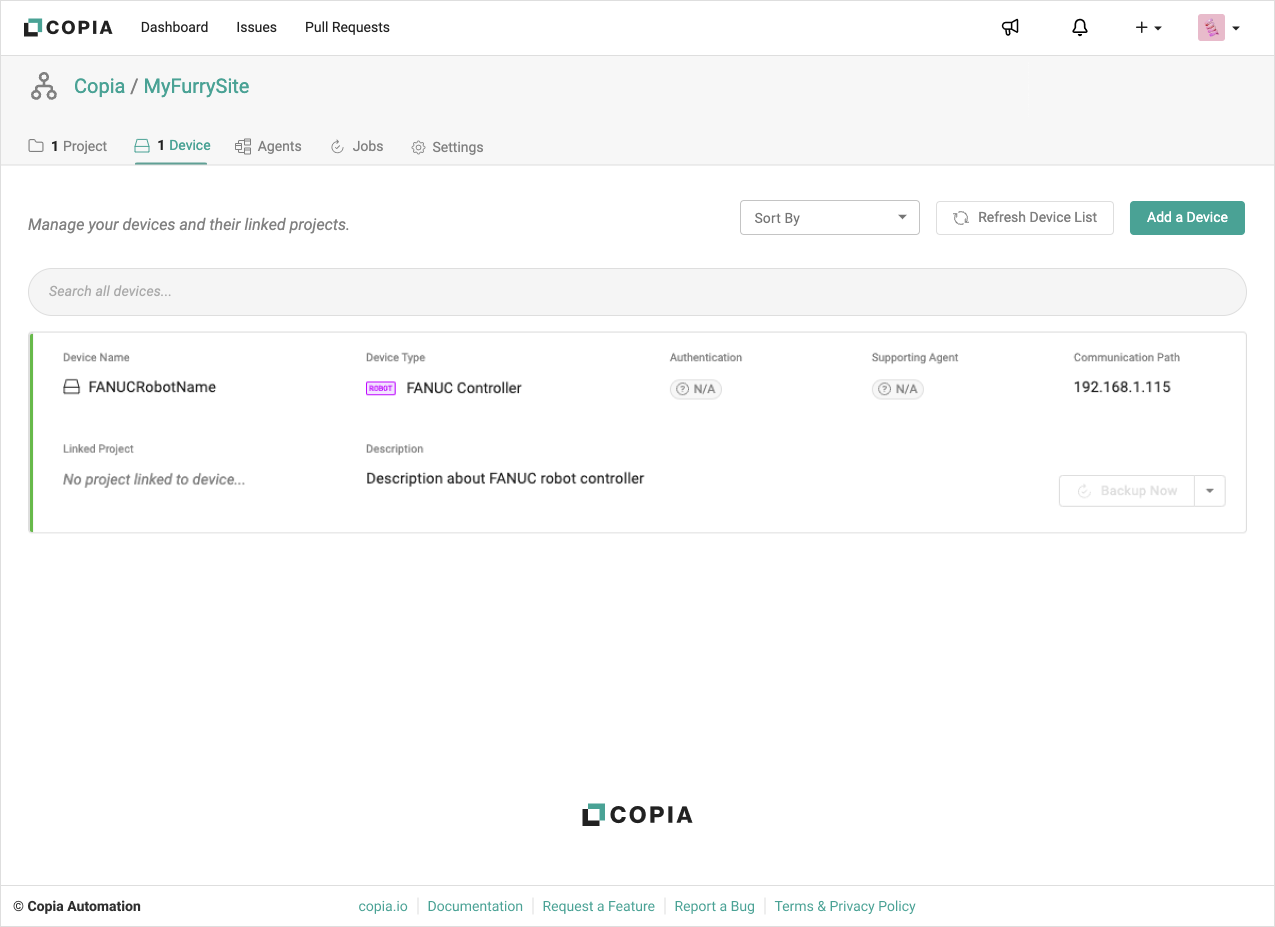Expand the Backup Now options arrow
The width and height of the screenshot is (1275, 927).
(x=1210, y=491)
